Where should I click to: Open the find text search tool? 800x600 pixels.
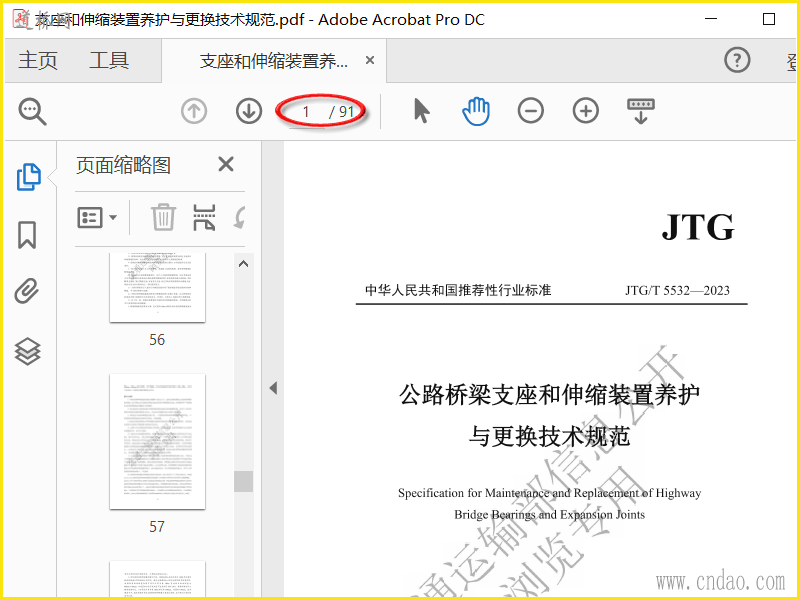point(33,111)
